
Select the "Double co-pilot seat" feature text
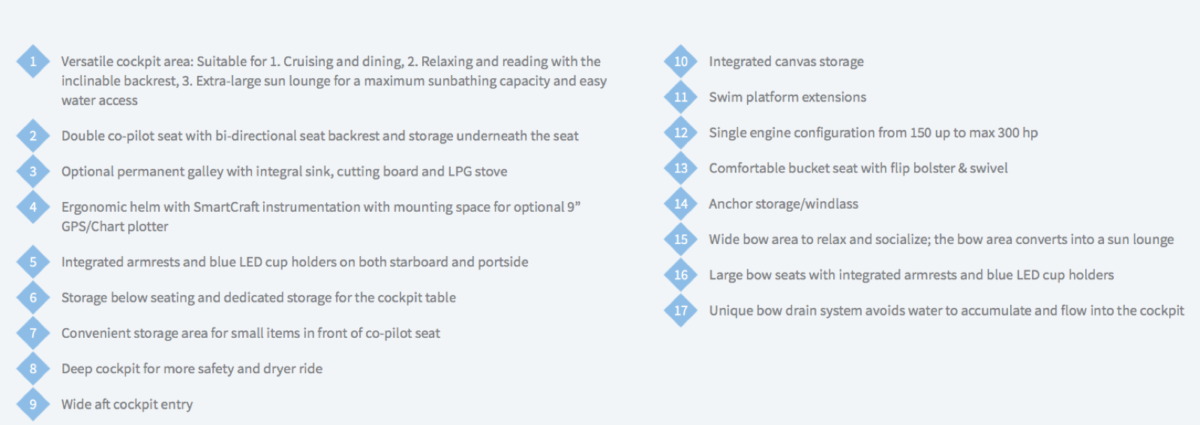click(320, 136)
